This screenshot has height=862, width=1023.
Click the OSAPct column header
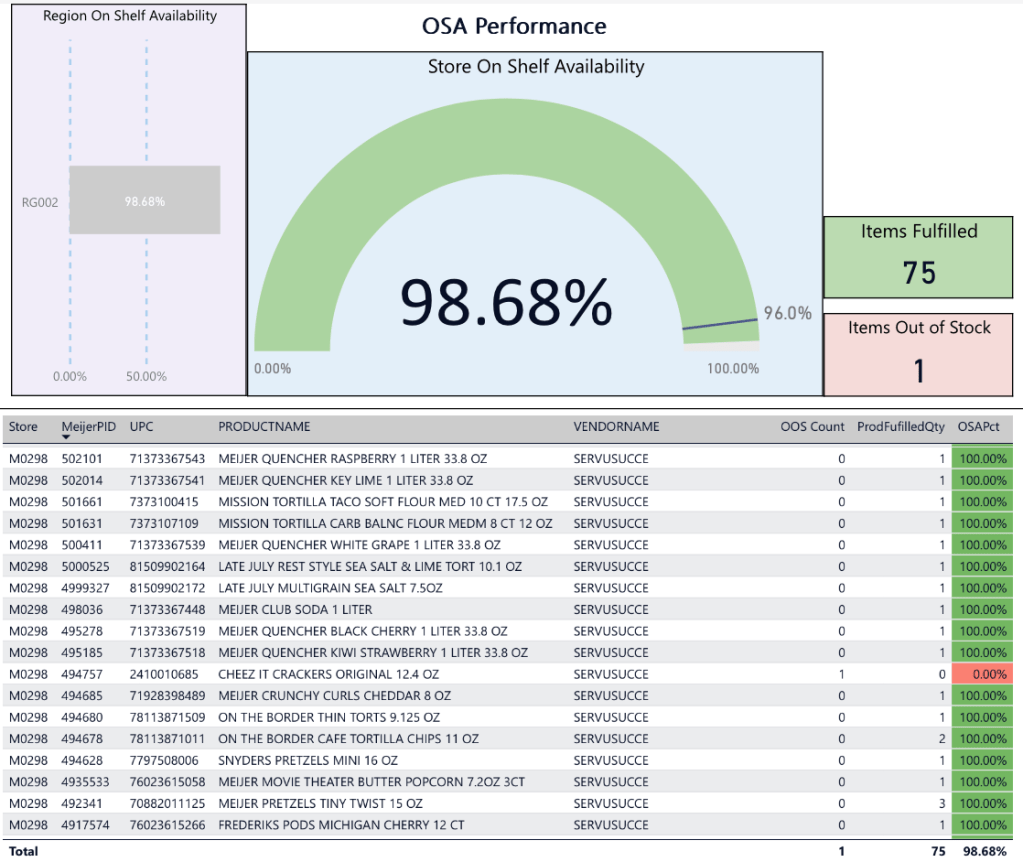pos(982,426)
